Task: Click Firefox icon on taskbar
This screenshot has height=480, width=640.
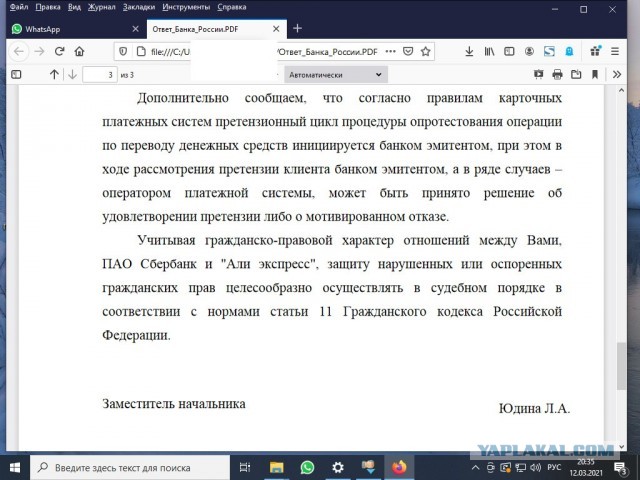Action: [x=399, y=467]
